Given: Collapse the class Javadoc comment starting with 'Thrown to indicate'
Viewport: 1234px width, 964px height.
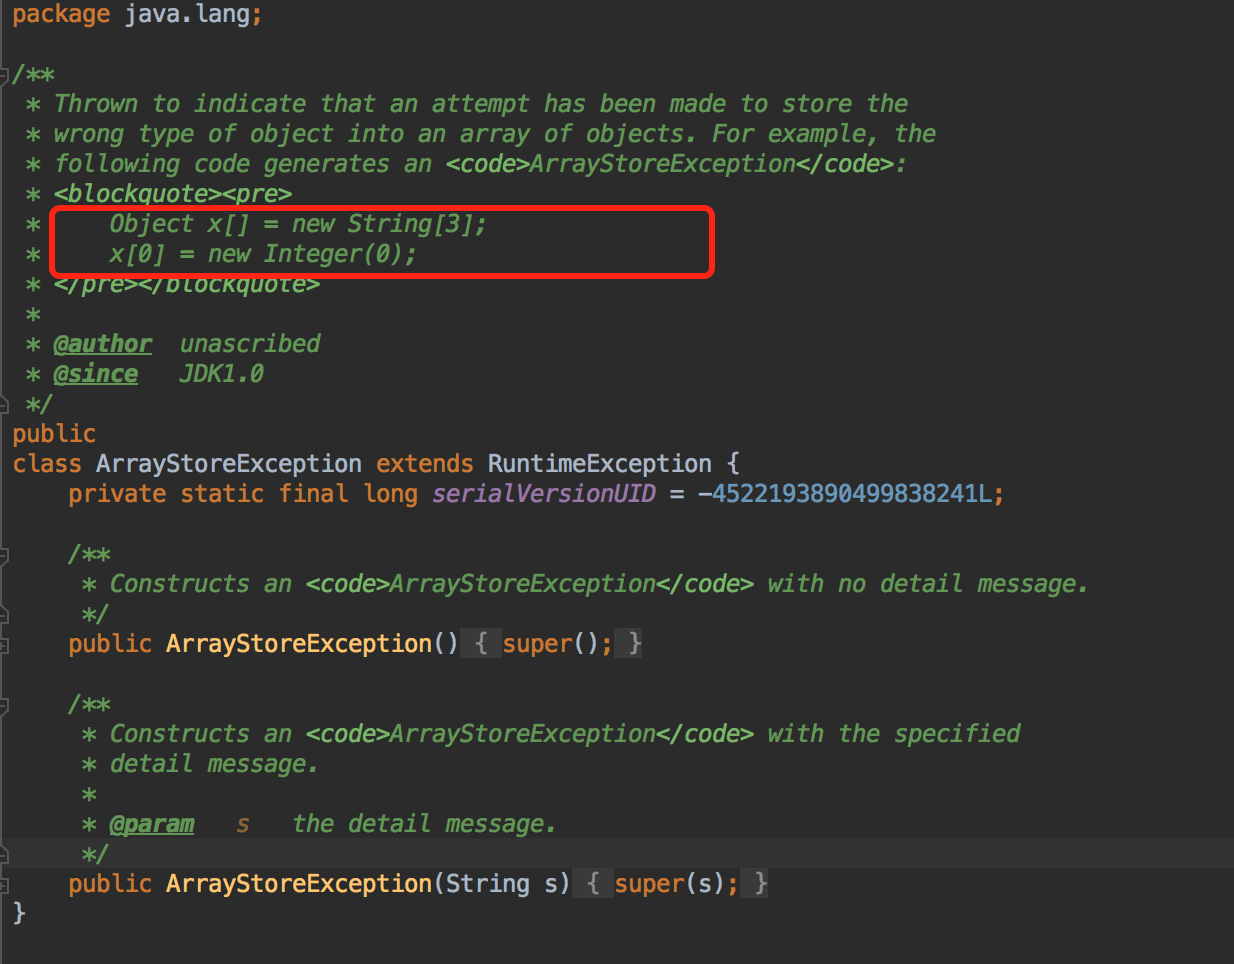Looking at the screenshot, I should point(4,74).
